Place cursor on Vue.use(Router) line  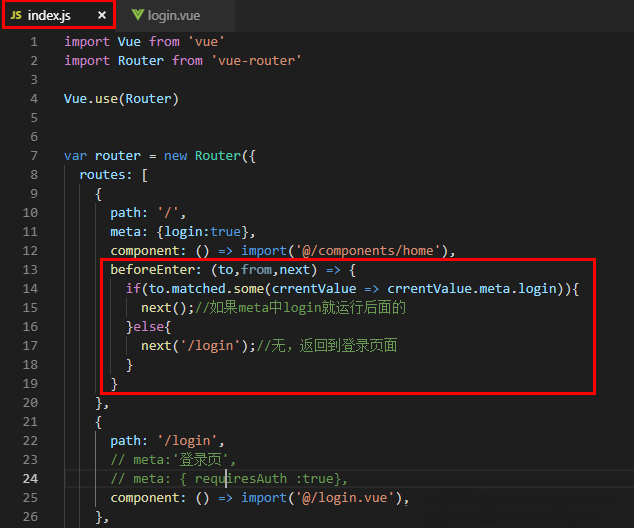[x=121, y=99]
